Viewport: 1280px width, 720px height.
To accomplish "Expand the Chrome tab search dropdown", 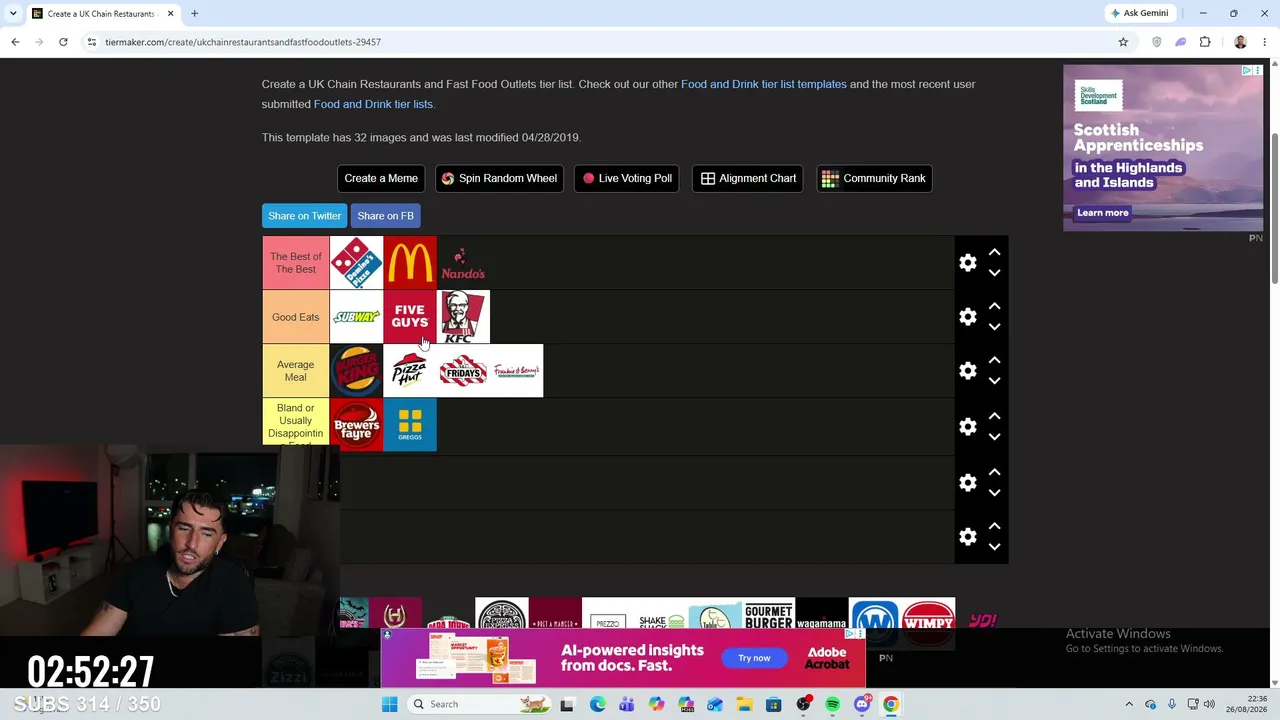I will pos(13,13).
